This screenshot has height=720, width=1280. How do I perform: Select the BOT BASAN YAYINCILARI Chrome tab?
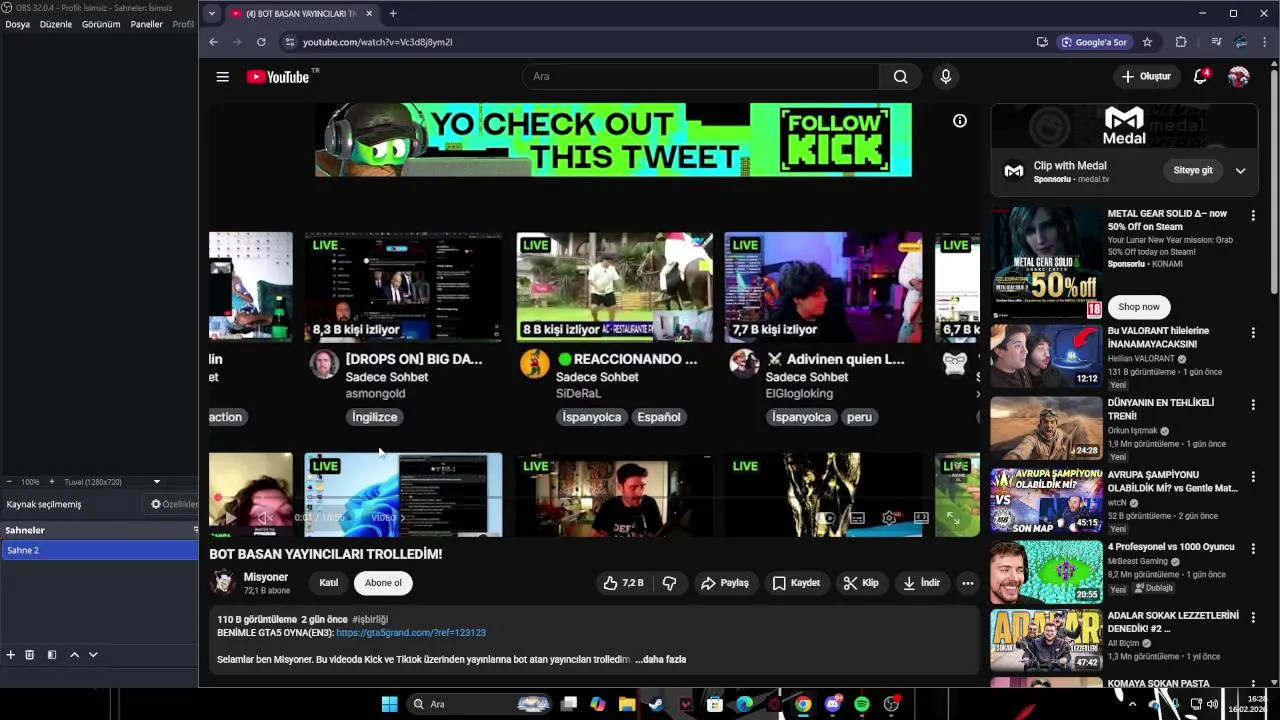pos(301,14)
